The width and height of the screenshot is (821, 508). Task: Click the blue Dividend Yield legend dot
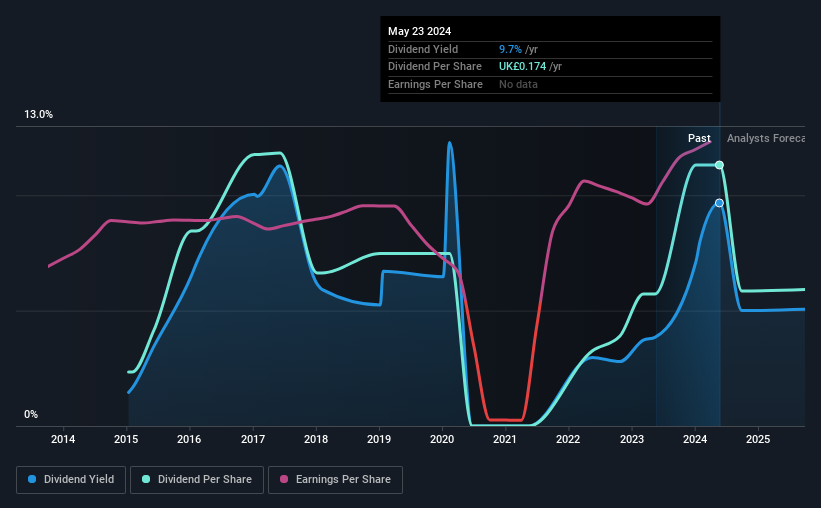click(32, 479)
